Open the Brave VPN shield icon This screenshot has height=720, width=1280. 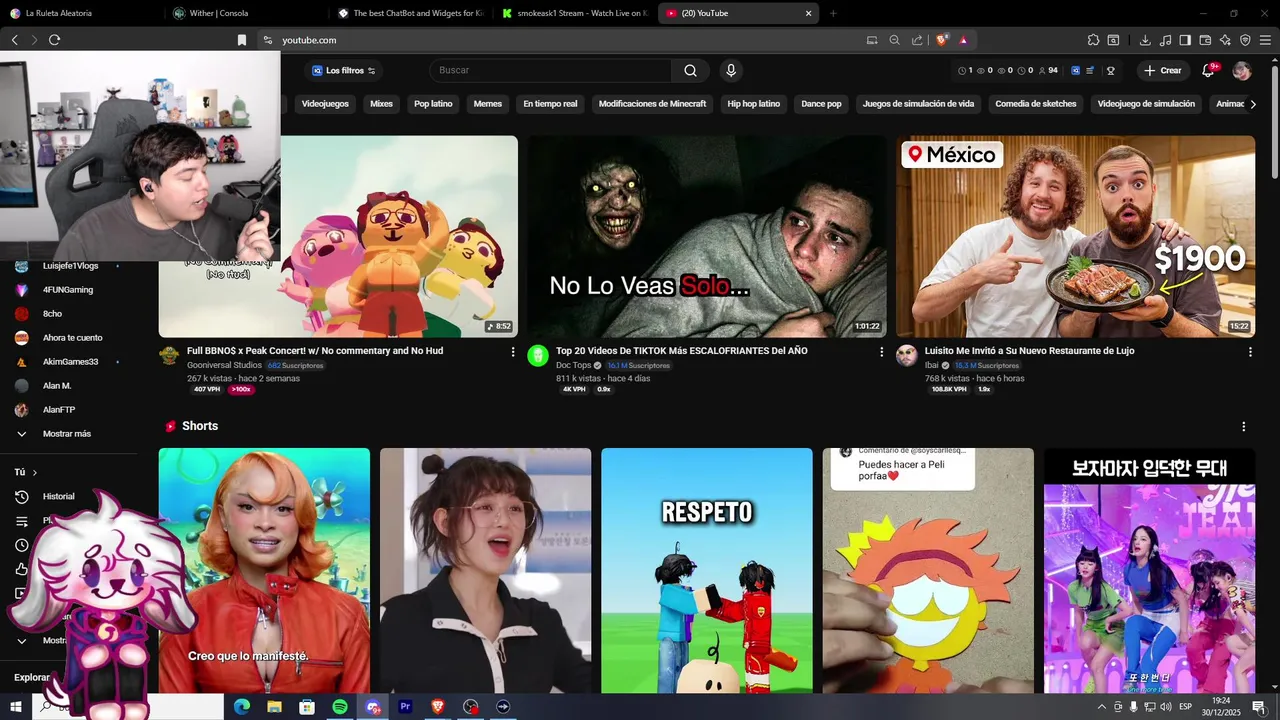(1245, 40)
